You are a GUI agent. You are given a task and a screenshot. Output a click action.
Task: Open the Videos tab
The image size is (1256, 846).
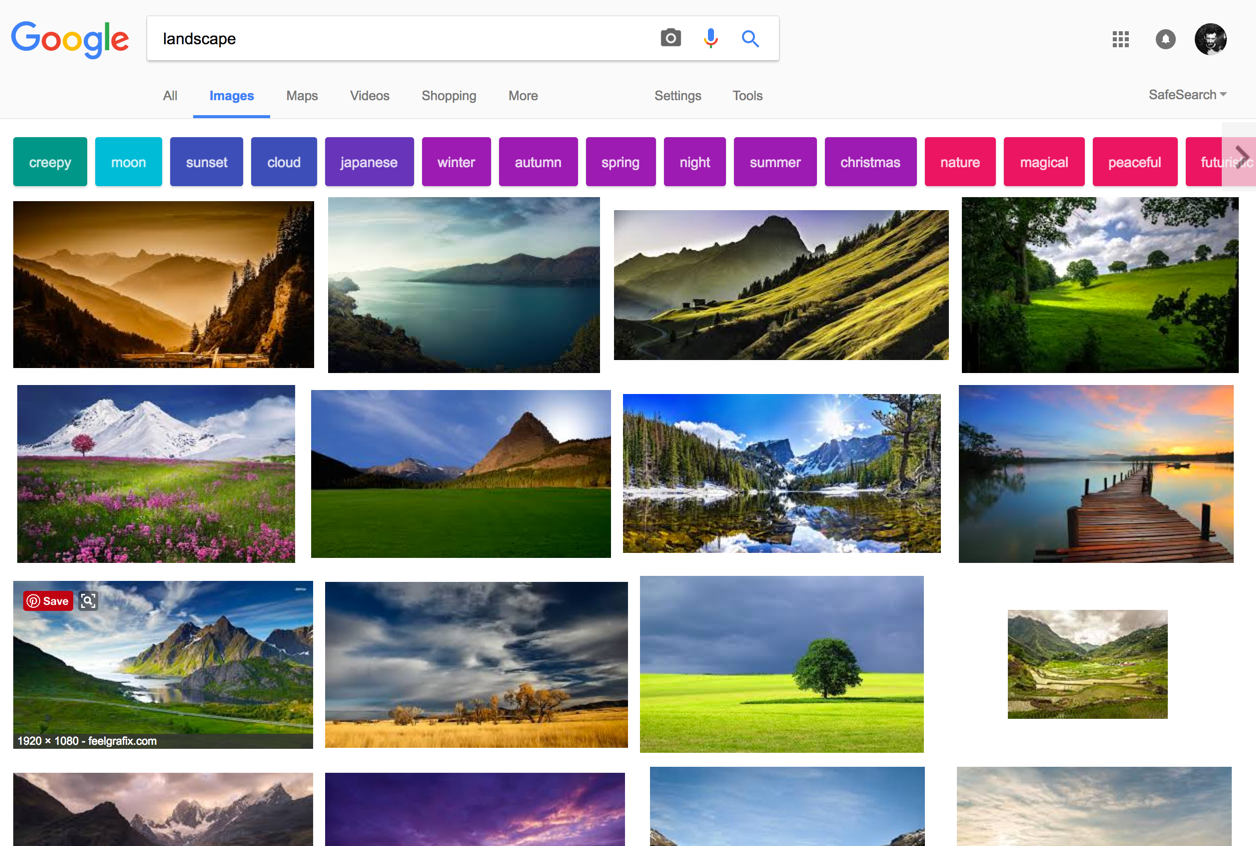point(370,96)
